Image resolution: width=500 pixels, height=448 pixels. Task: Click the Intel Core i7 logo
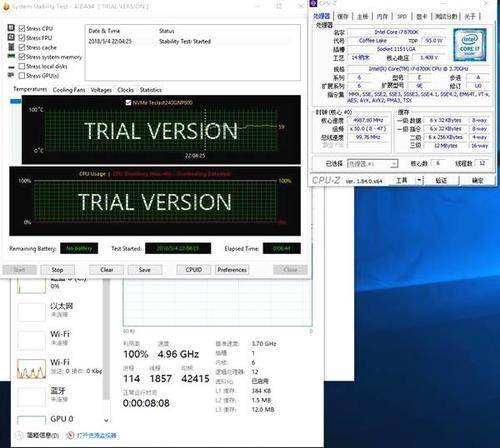coord(469,45)
